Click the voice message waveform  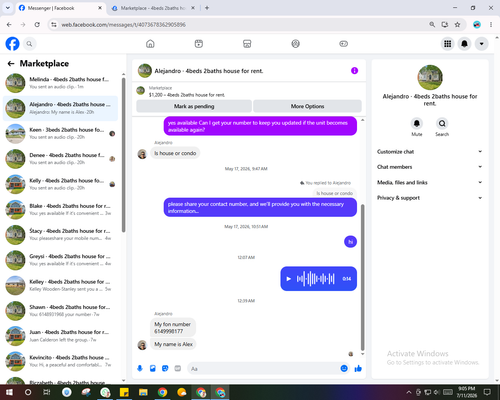click(x=315, y=279)
